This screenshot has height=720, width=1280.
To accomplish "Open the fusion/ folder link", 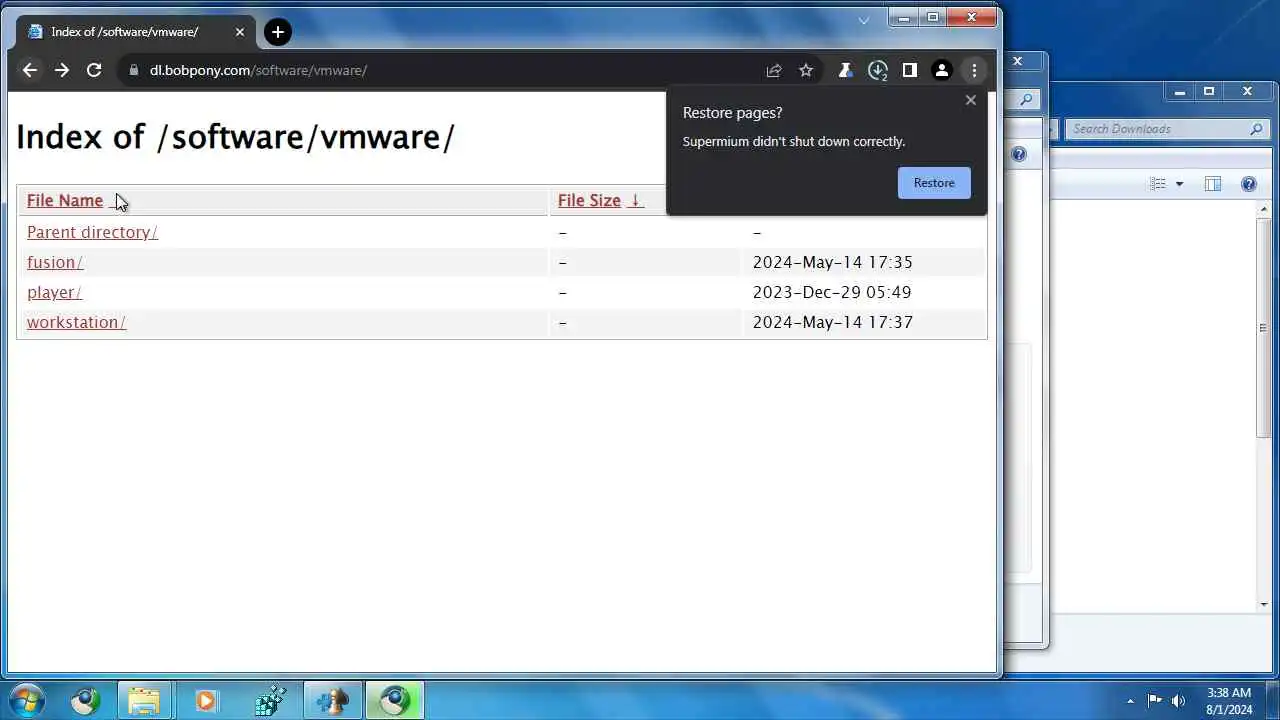I will (x=55, y=262).
